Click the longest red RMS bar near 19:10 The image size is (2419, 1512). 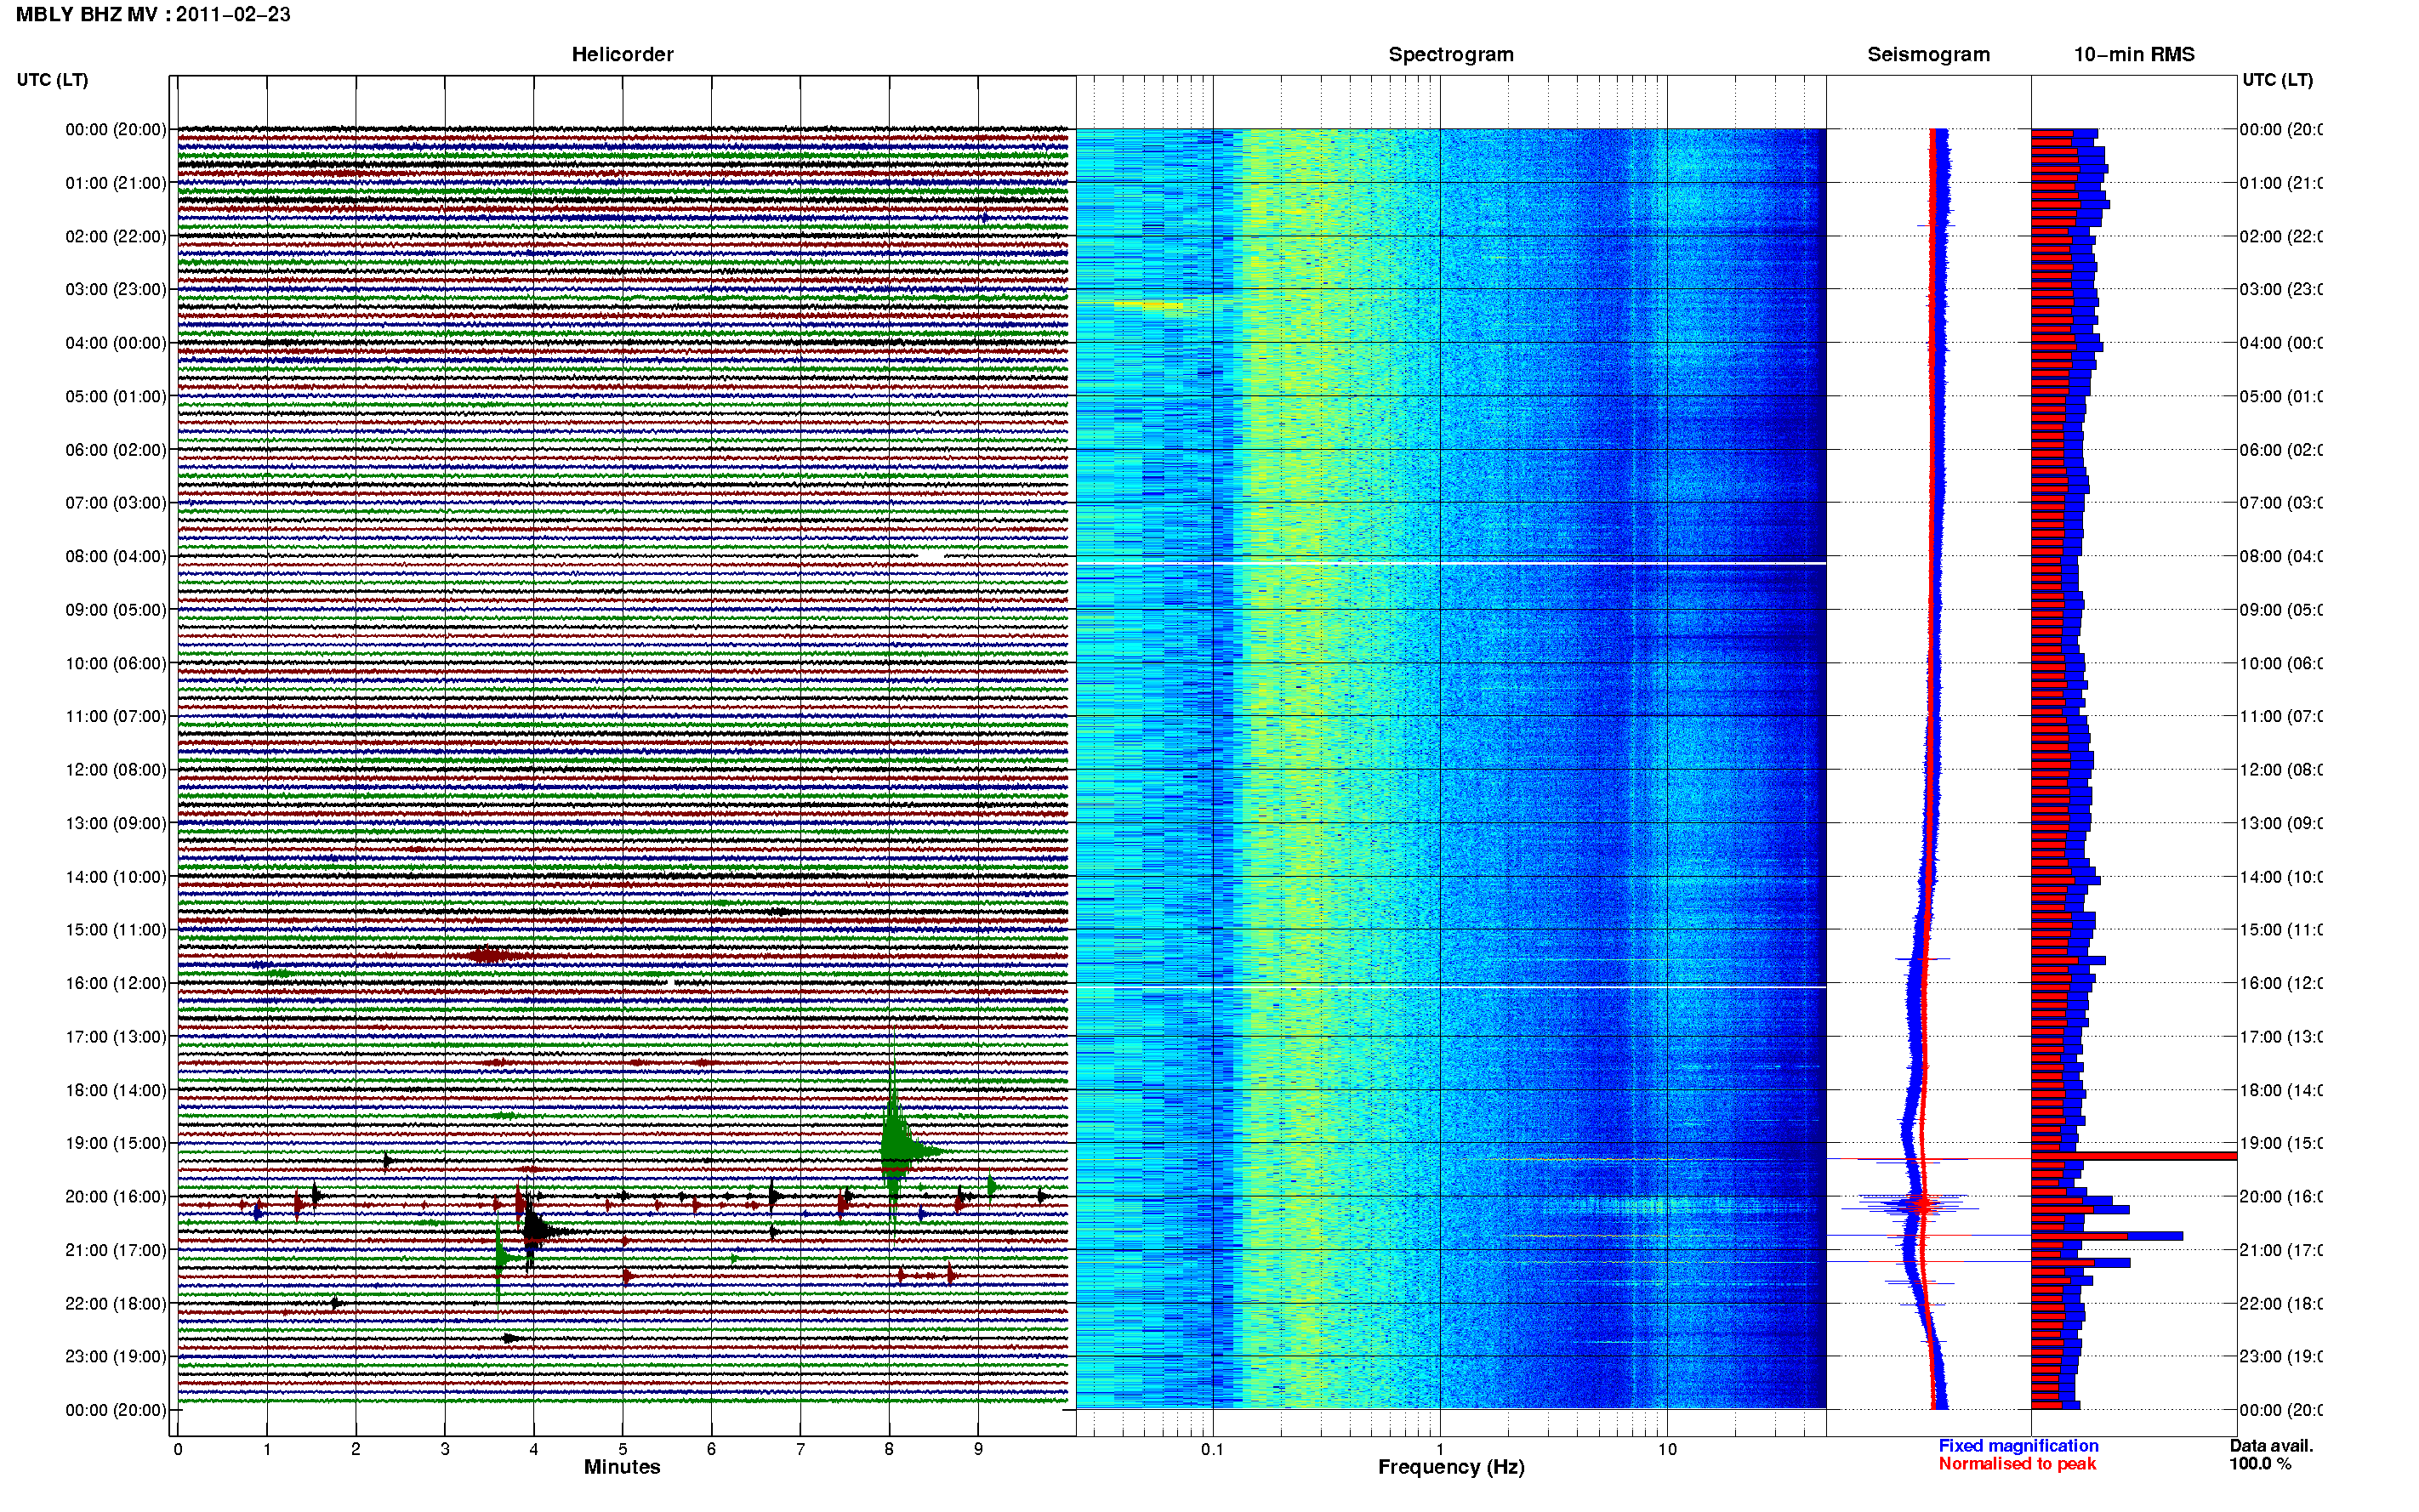2133,1157
